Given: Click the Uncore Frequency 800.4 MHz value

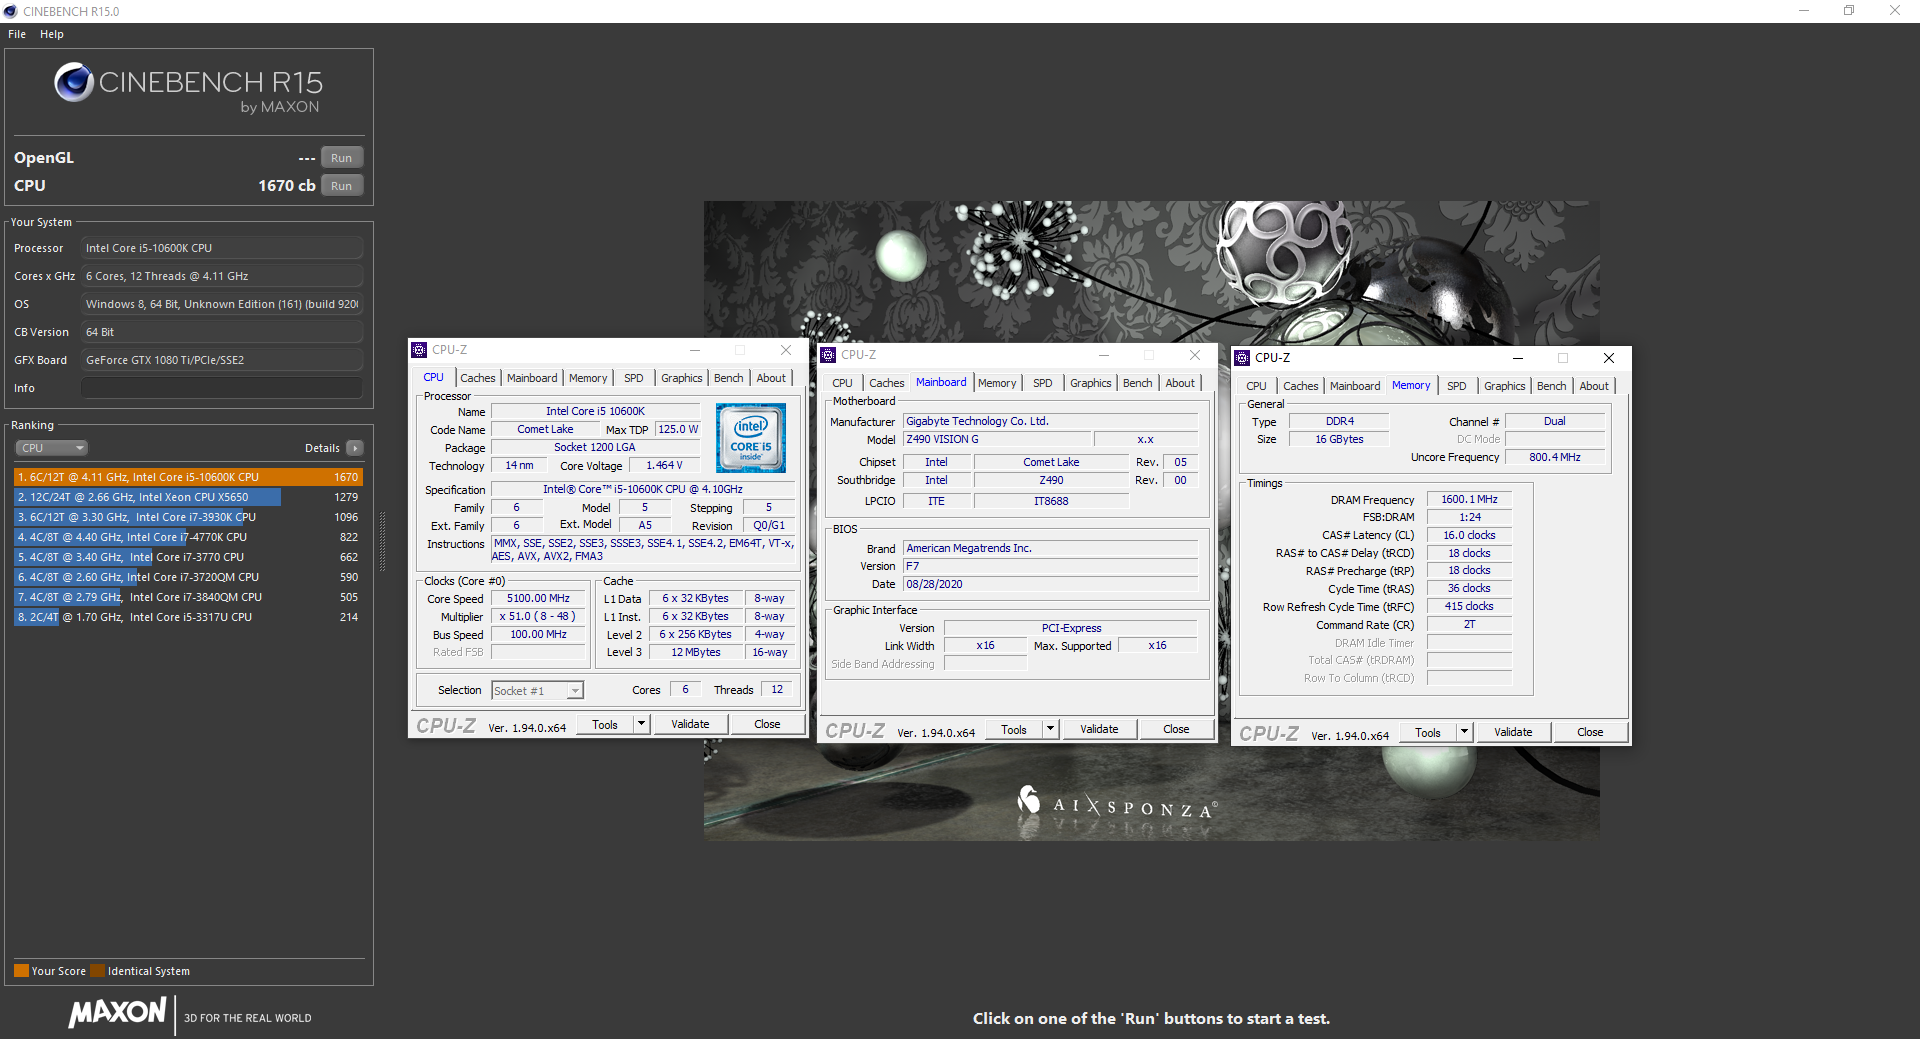Looking at the screenshot, I should [x=1555, y=457].
